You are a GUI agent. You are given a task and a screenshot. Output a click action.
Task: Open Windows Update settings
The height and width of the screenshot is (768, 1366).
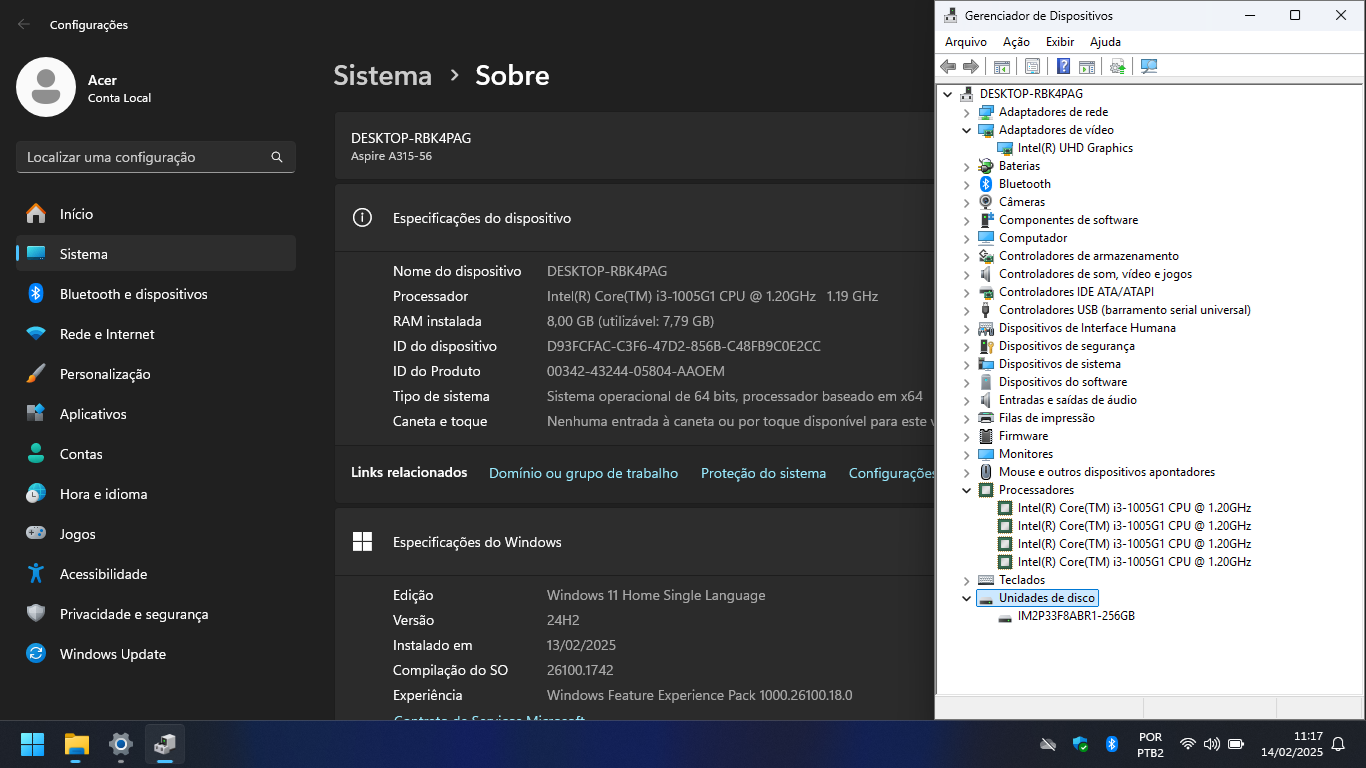click(155, 654)
